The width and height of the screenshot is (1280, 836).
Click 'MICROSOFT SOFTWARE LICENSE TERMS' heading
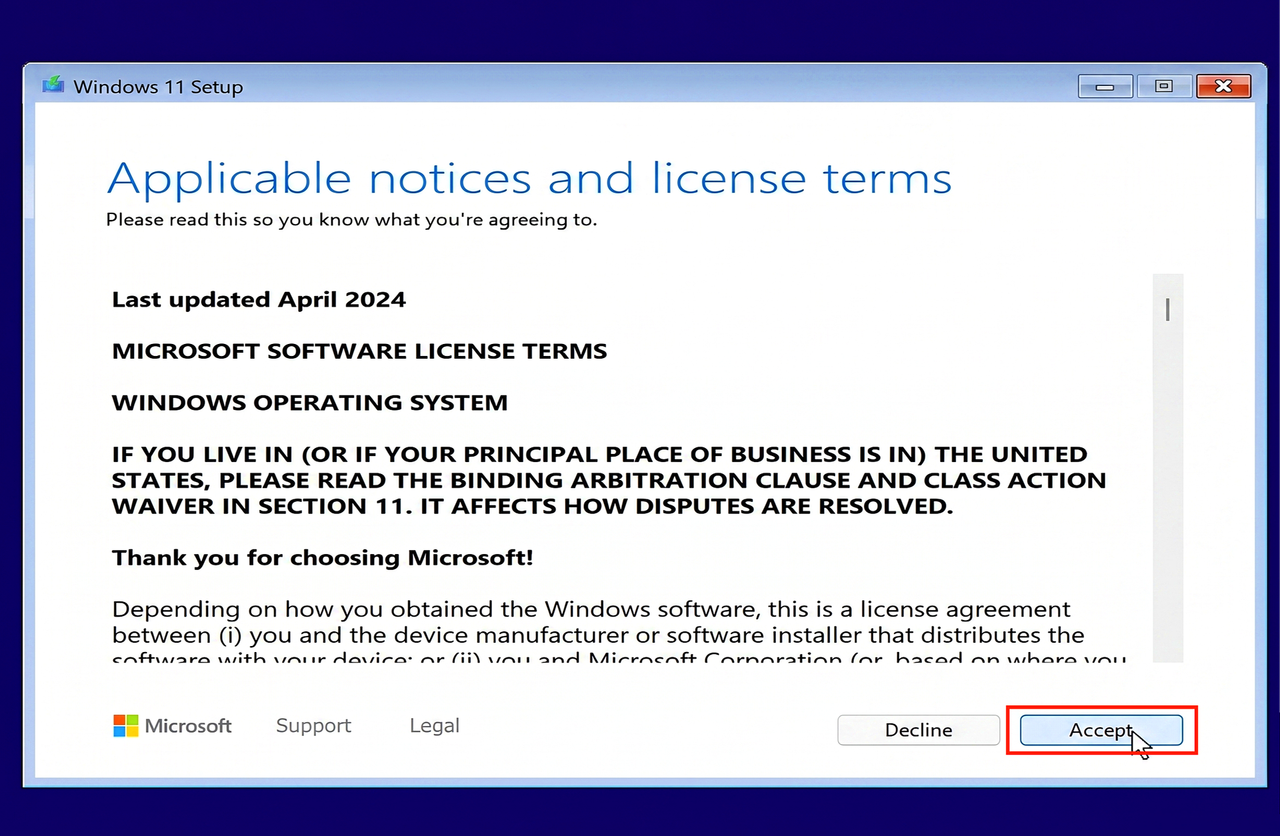359,352
